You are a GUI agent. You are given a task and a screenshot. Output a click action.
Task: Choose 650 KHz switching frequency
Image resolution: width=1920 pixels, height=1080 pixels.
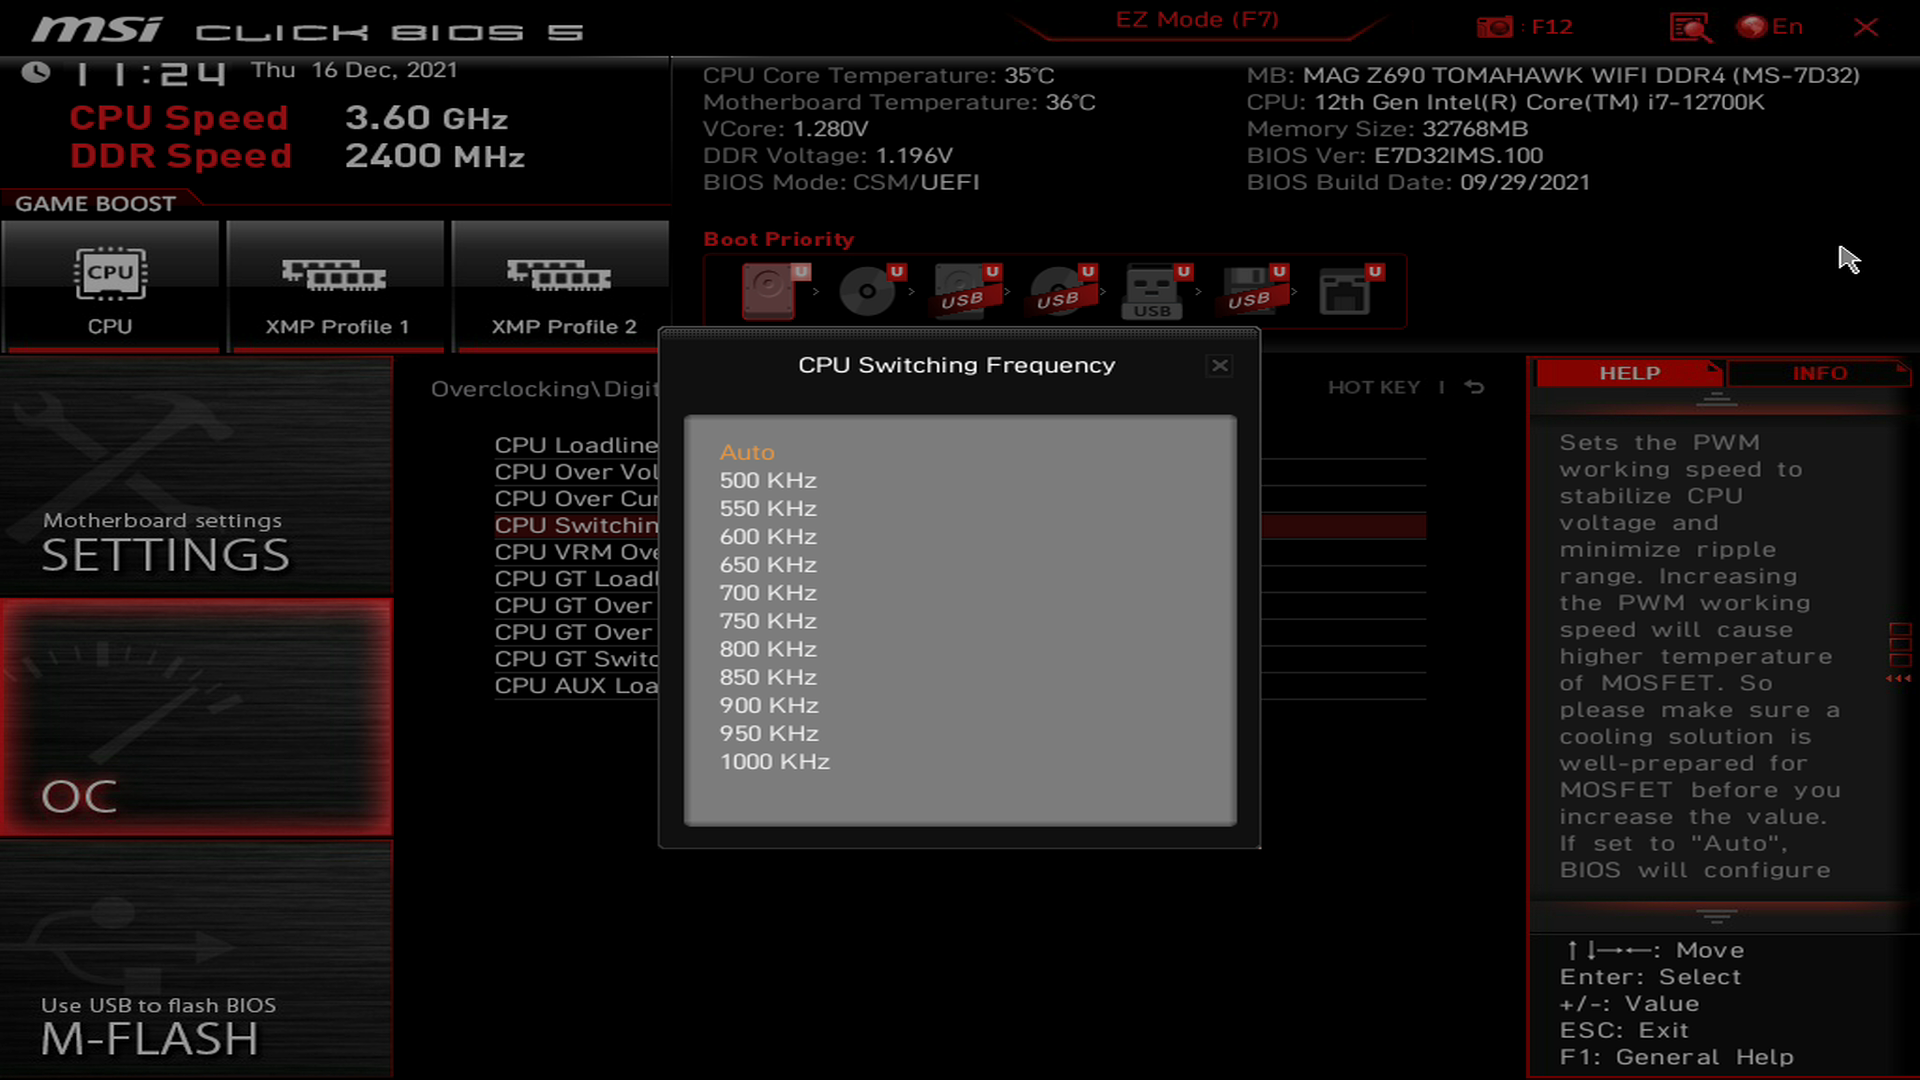tap(768, 564)
